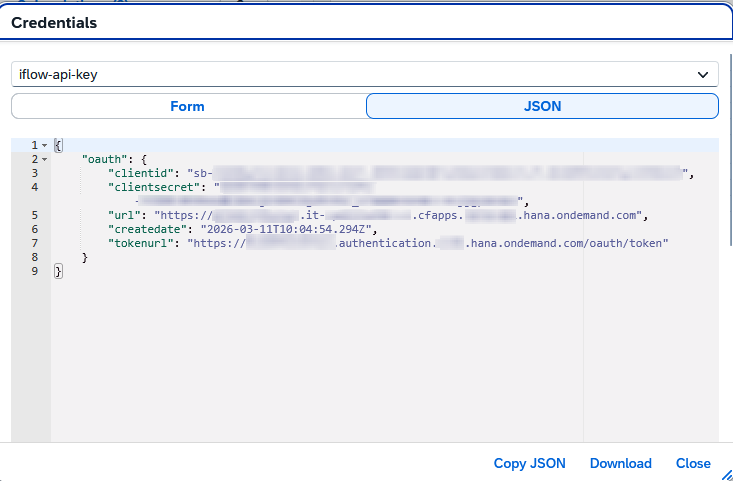Collapse the root object fold arrow on line 1
Image resolution: width=733 pixels, height=481 pixels.
coord(44,146)
